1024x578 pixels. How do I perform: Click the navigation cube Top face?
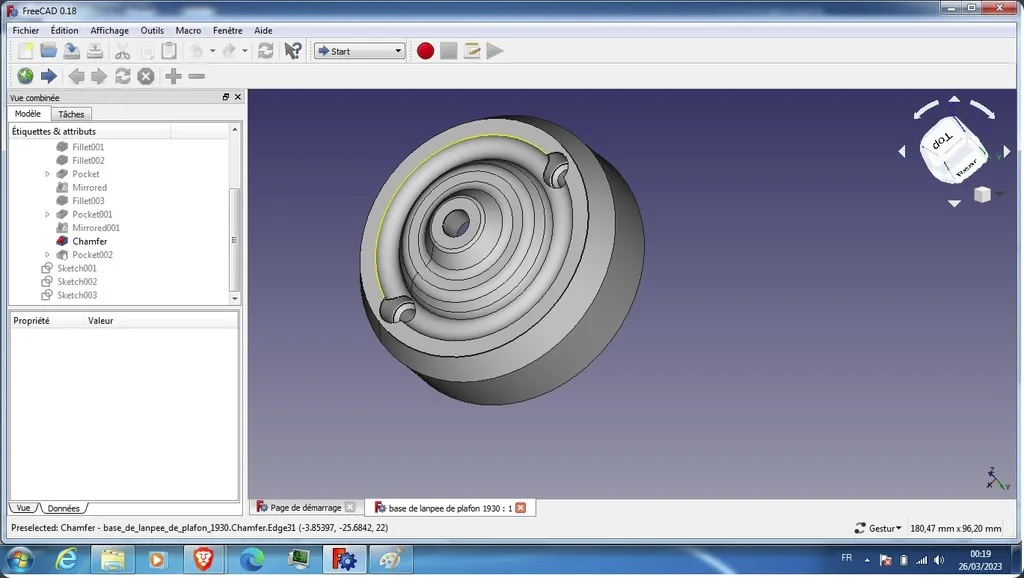click(943, 140)
